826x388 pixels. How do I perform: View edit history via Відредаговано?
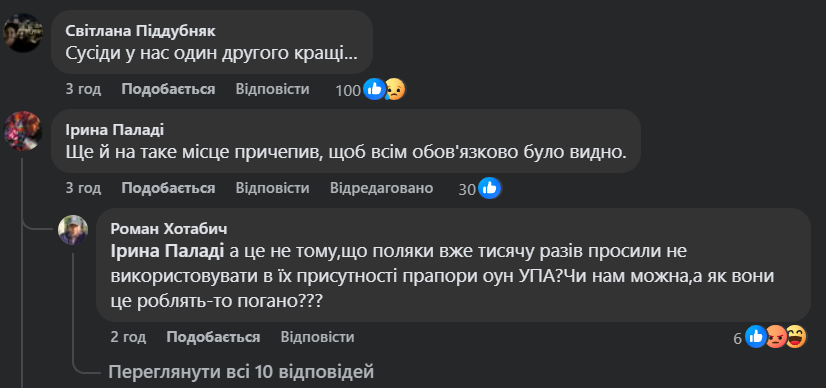click(381, 188)
